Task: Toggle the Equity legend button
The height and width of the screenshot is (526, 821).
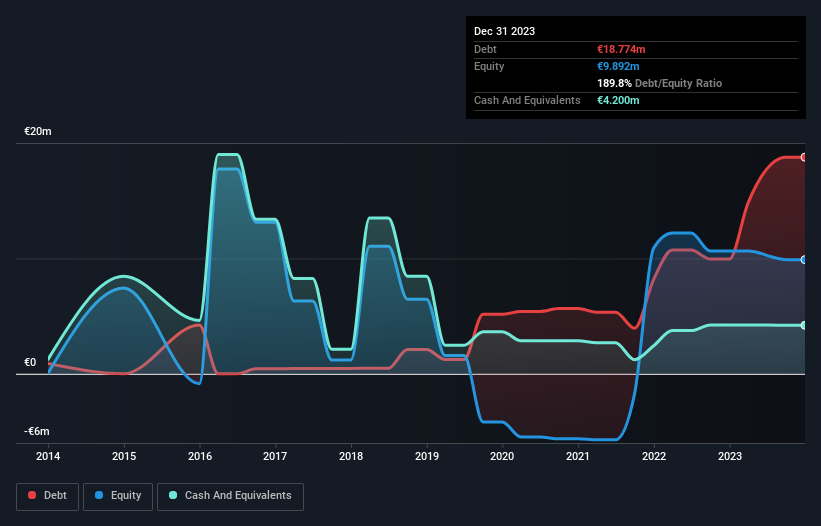Action: click(x=118, y=496)
